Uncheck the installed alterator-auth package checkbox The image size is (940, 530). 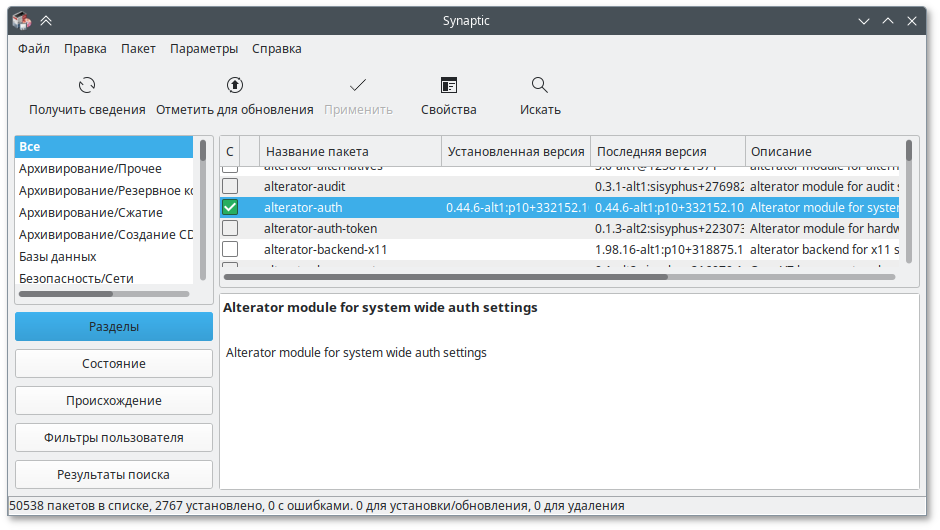230,208
